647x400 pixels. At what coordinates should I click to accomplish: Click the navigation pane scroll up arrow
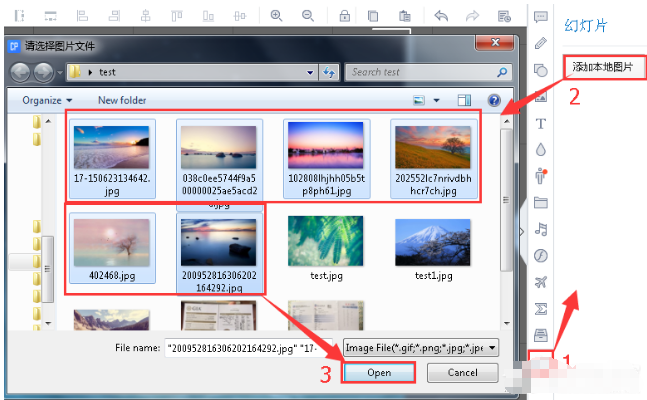coord(48,121)
